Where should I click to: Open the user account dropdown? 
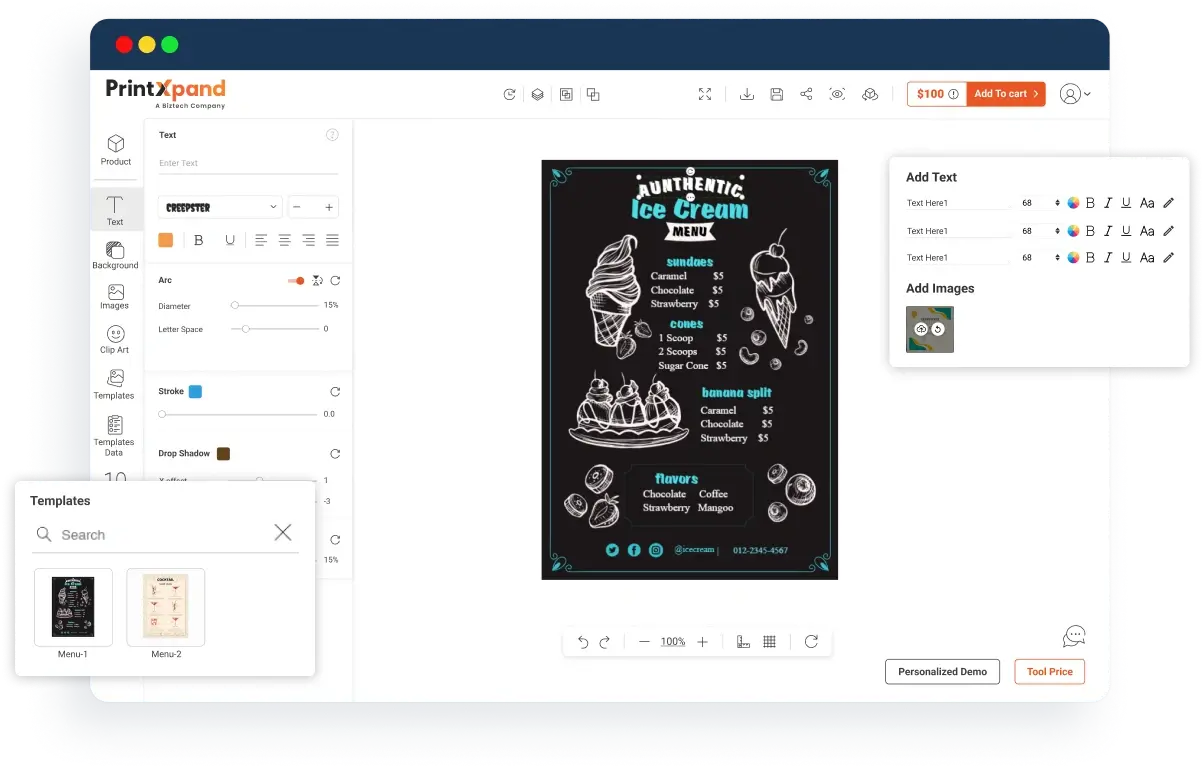(1075, 94)
